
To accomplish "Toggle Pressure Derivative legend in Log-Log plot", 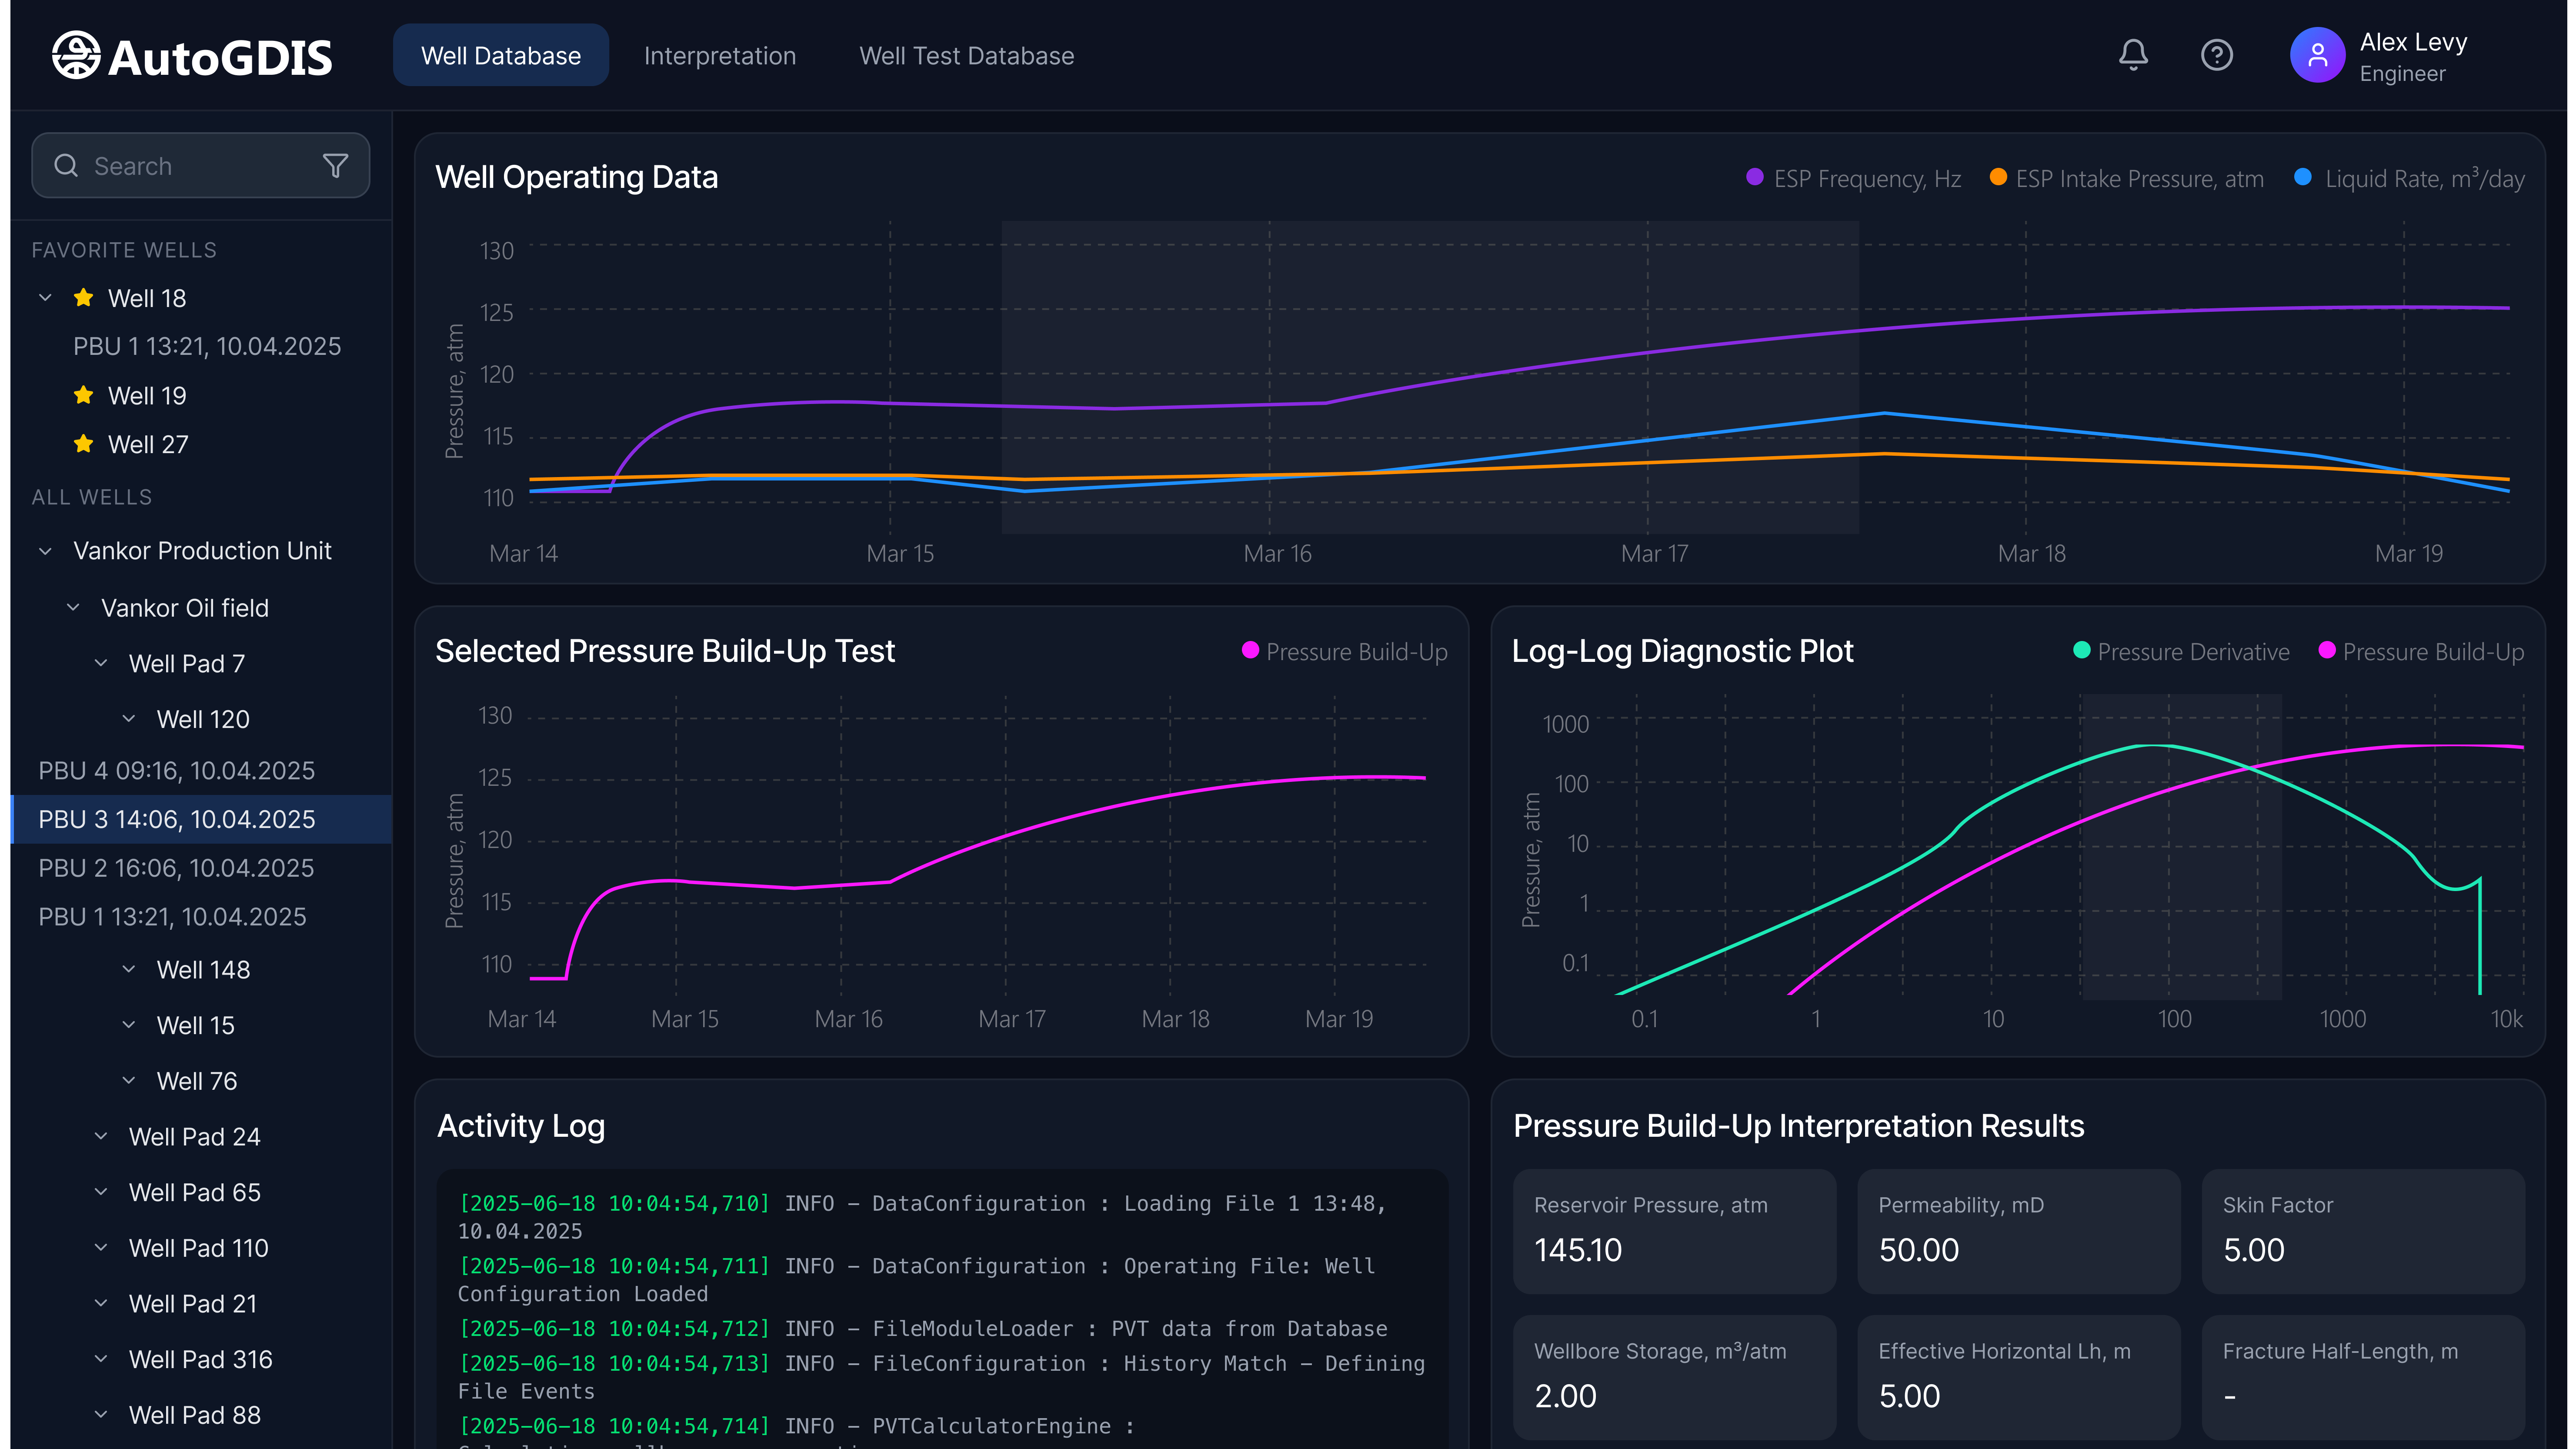I will 2181,652.
